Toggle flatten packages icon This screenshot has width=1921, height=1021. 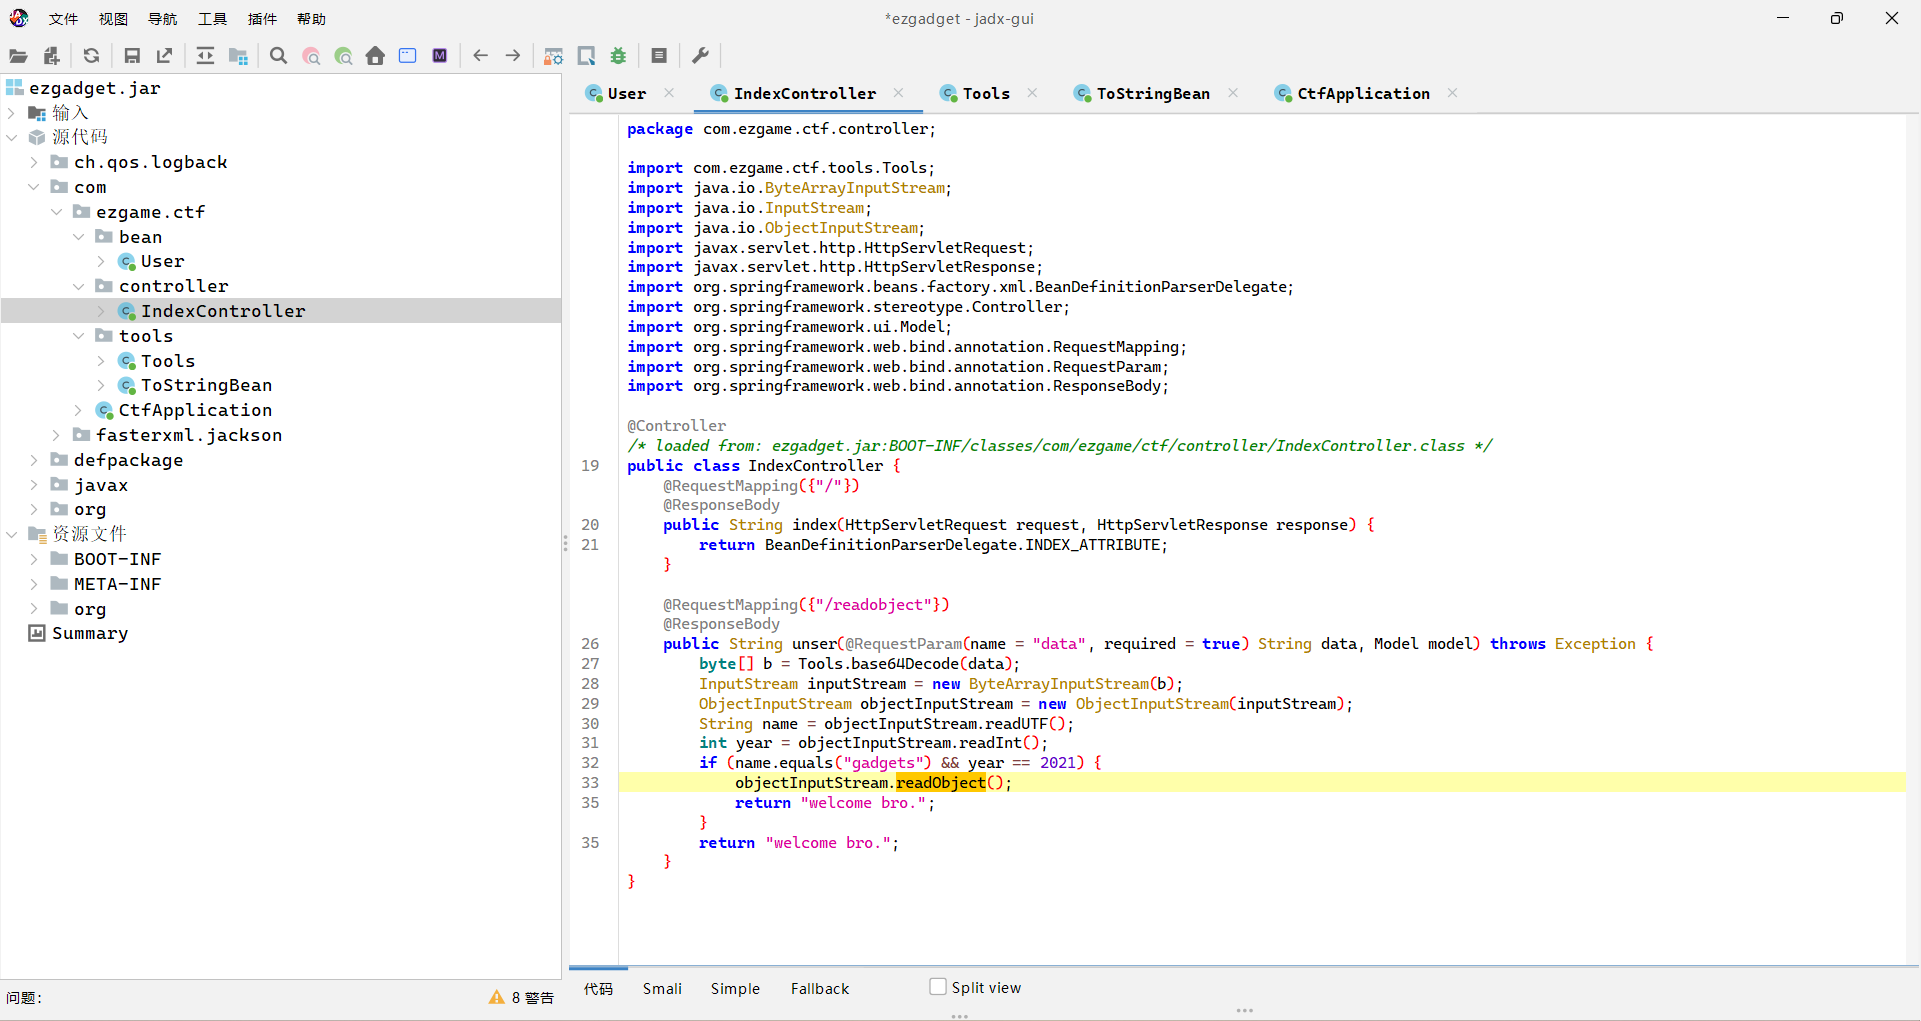point(238,56)
